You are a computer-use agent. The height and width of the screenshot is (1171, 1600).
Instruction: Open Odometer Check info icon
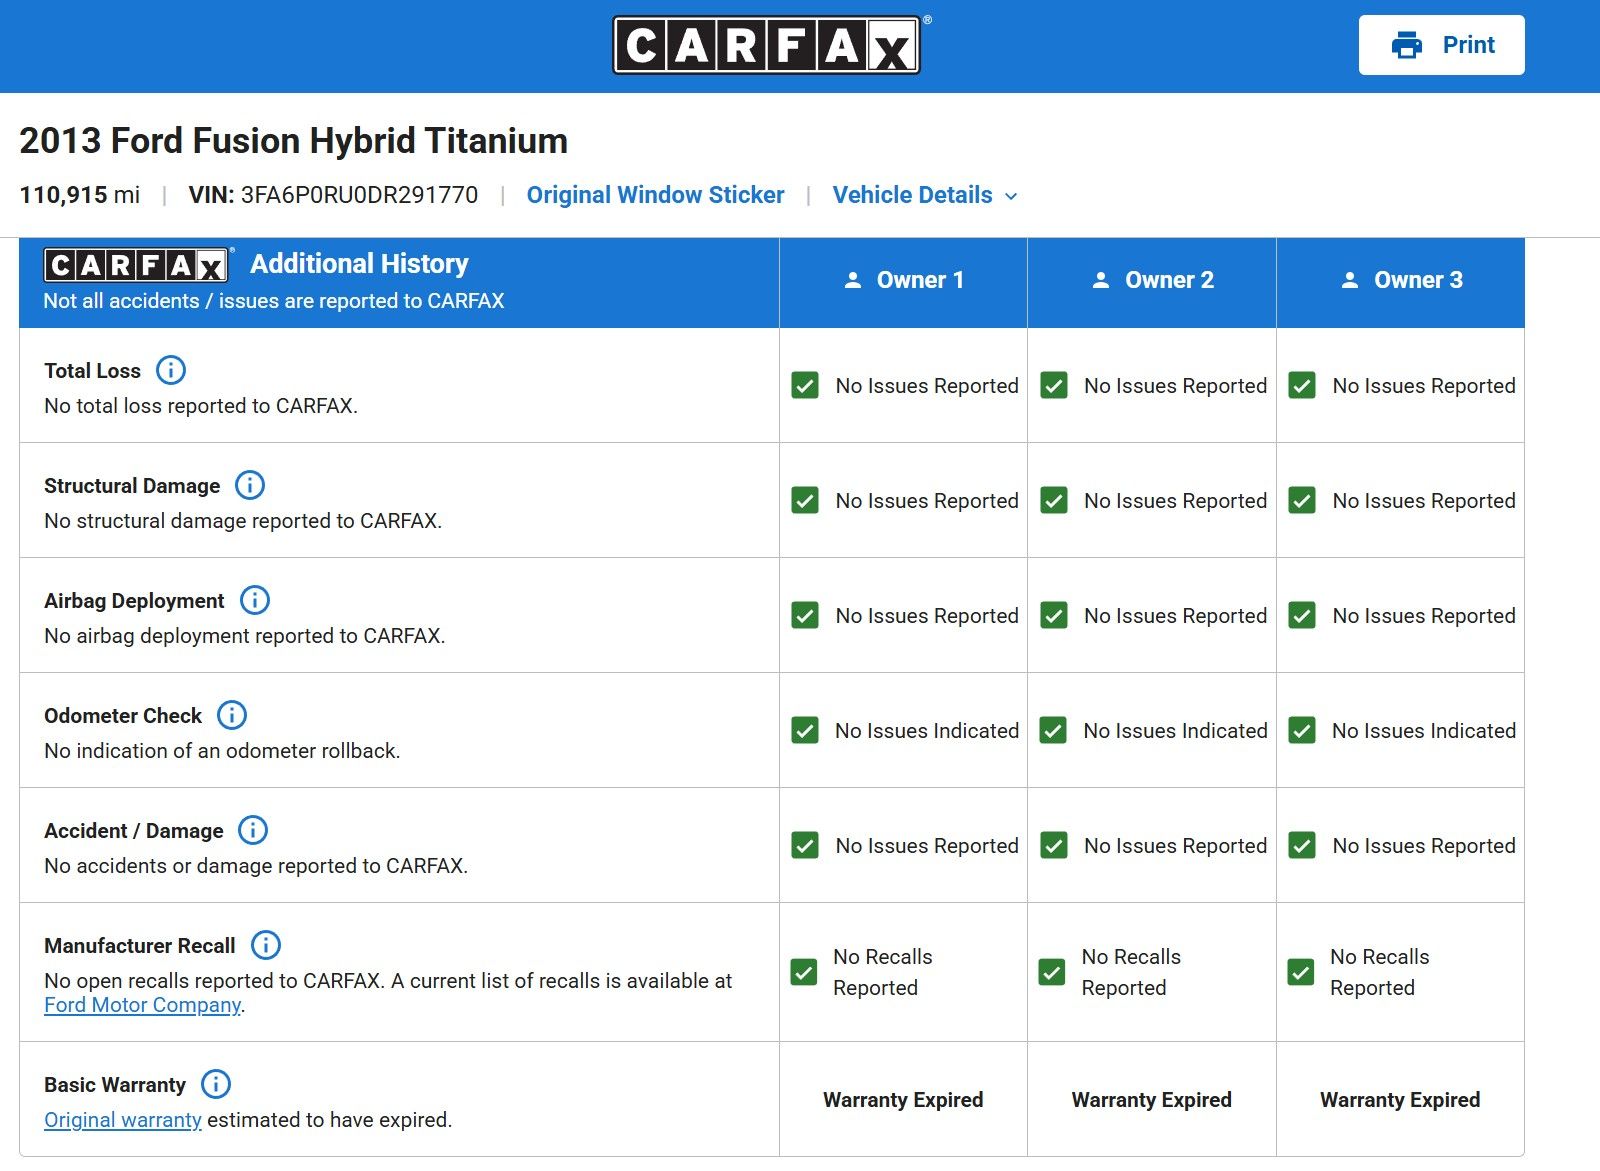click(232, 715)
